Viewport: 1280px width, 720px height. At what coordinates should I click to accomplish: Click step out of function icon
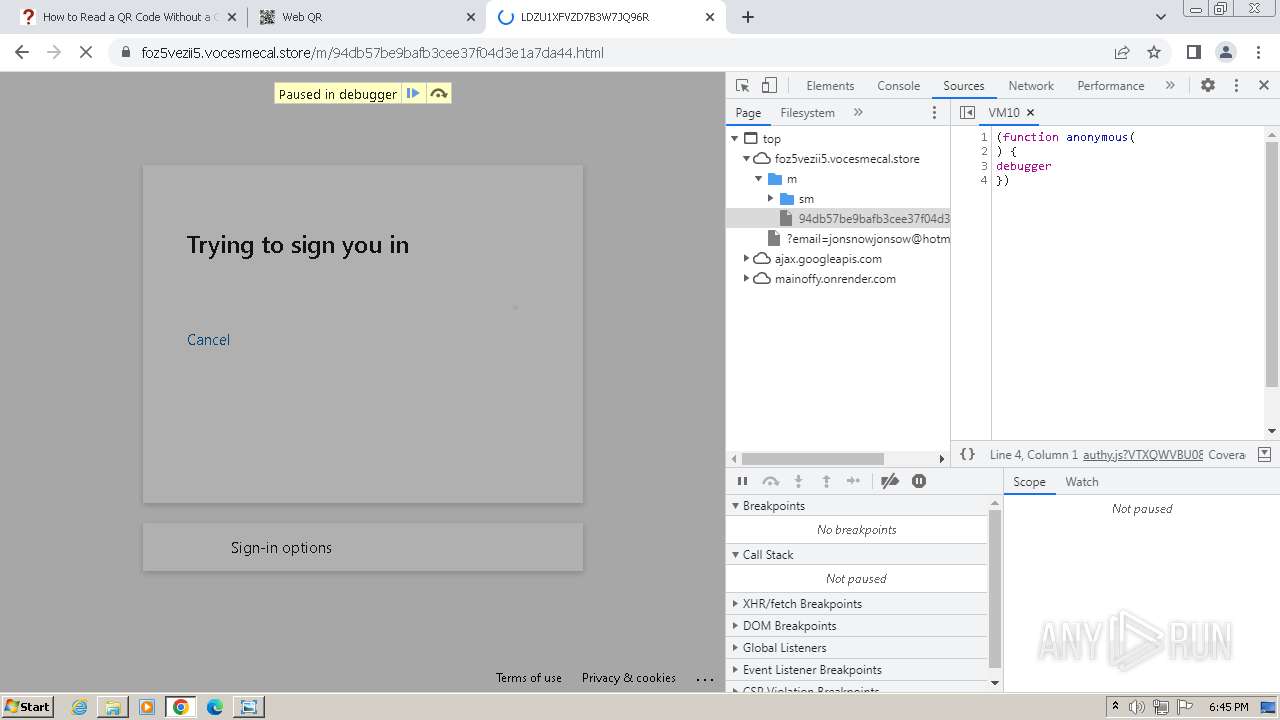tap(826, 481)
